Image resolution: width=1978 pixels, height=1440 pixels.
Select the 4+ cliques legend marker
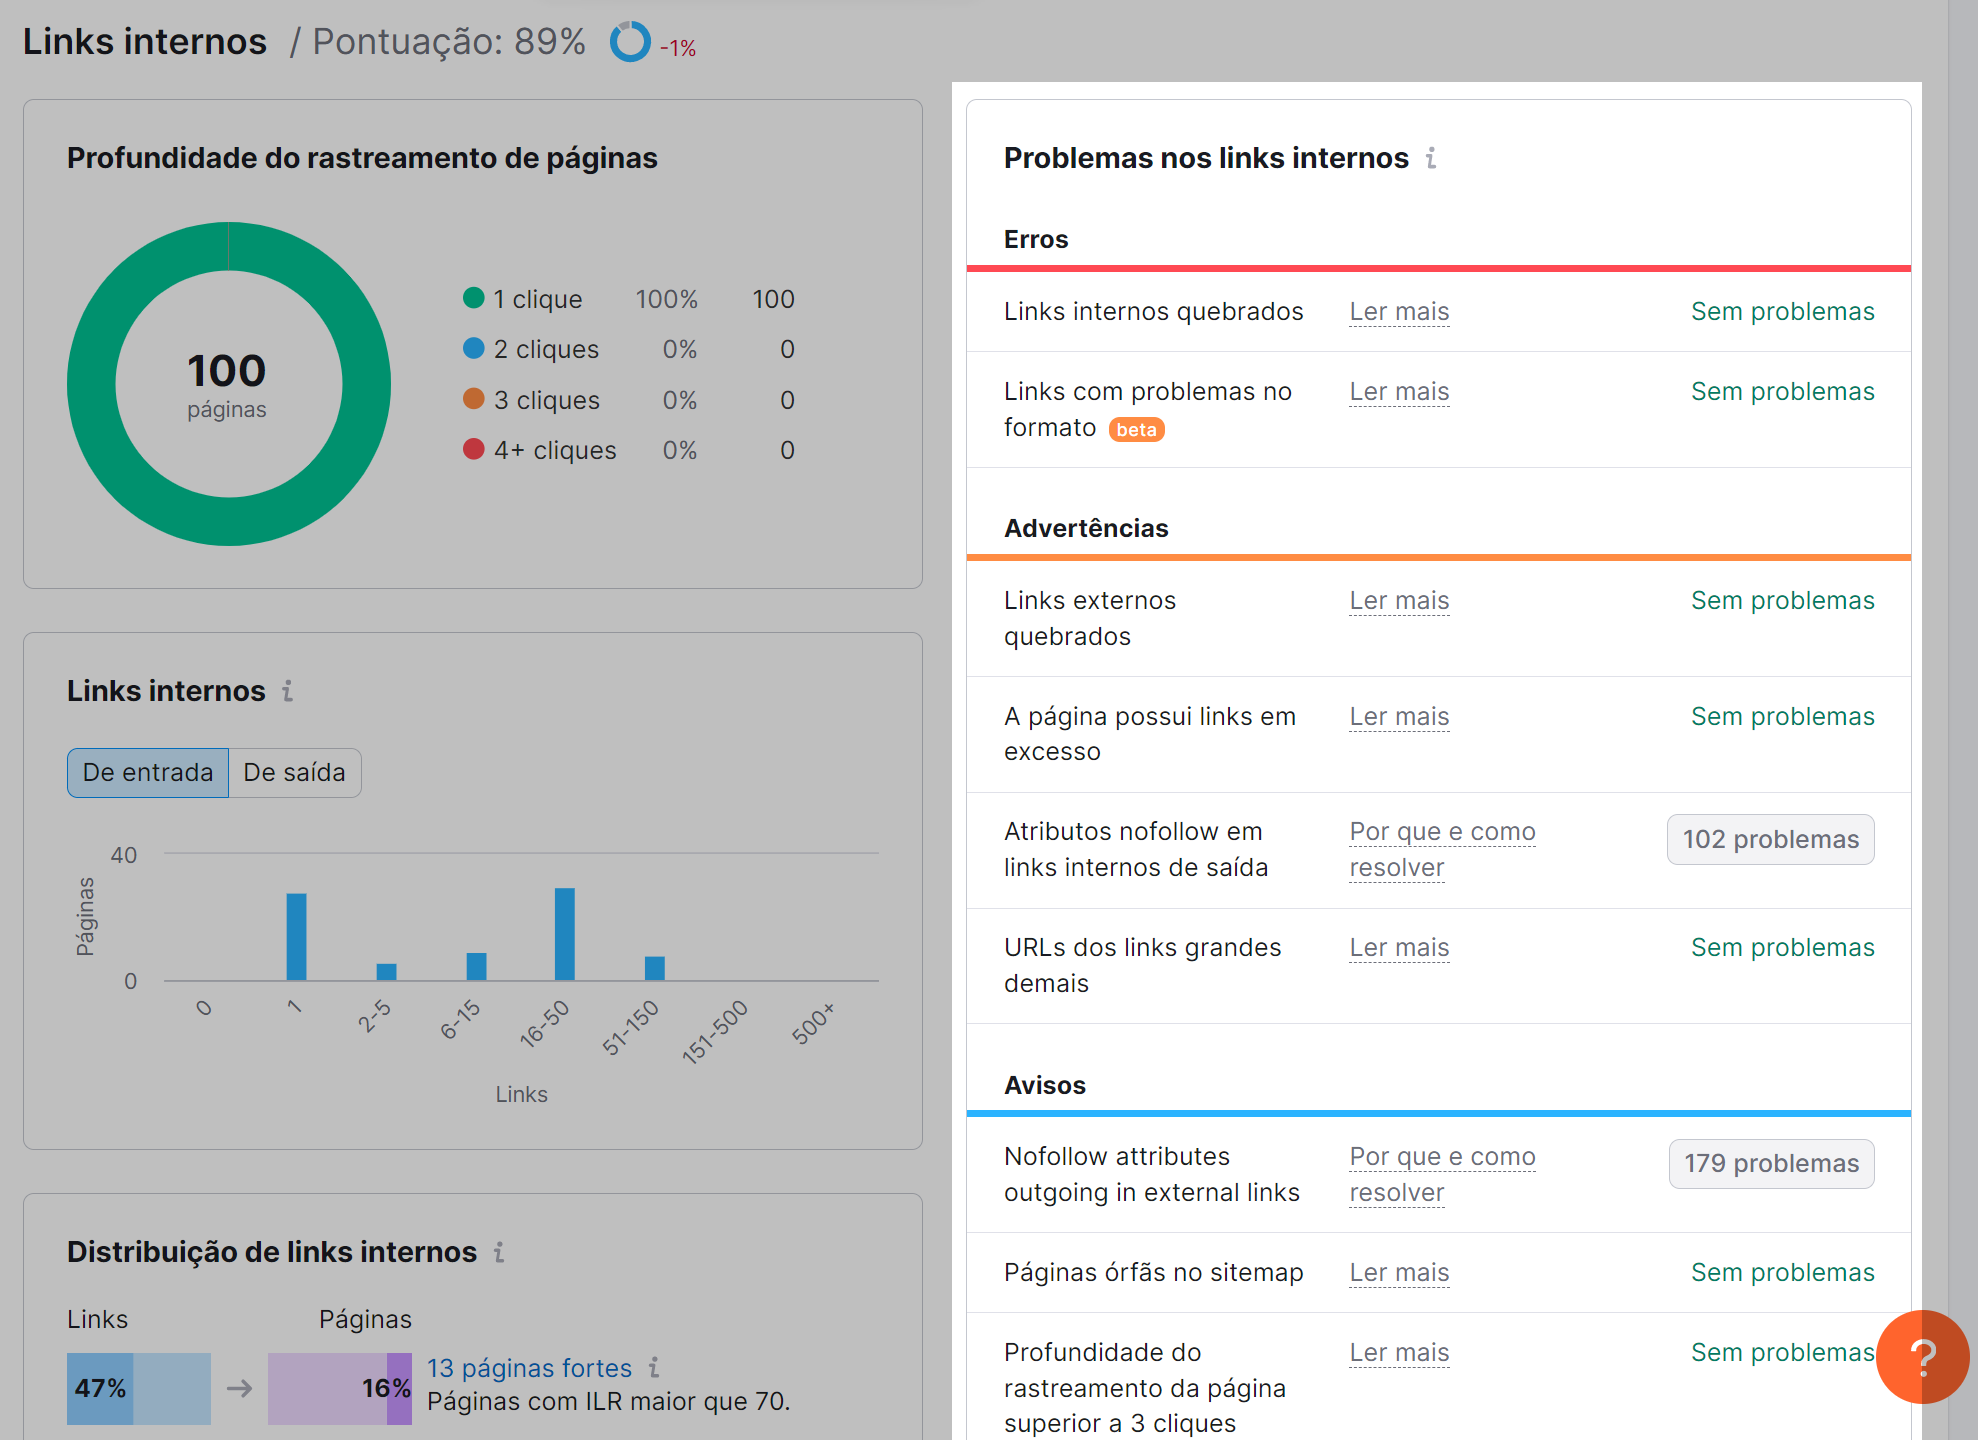[473, 450]
